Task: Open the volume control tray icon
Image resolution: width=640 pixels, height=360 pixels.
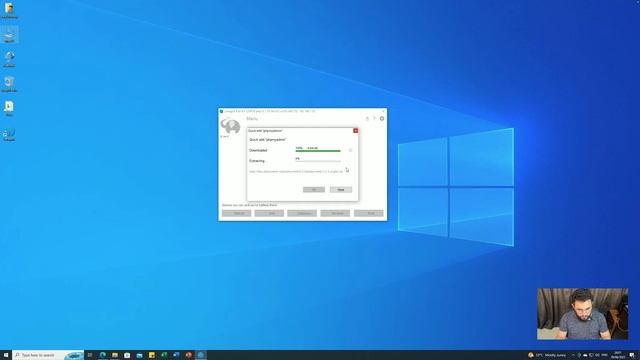Action: (597, 355)
